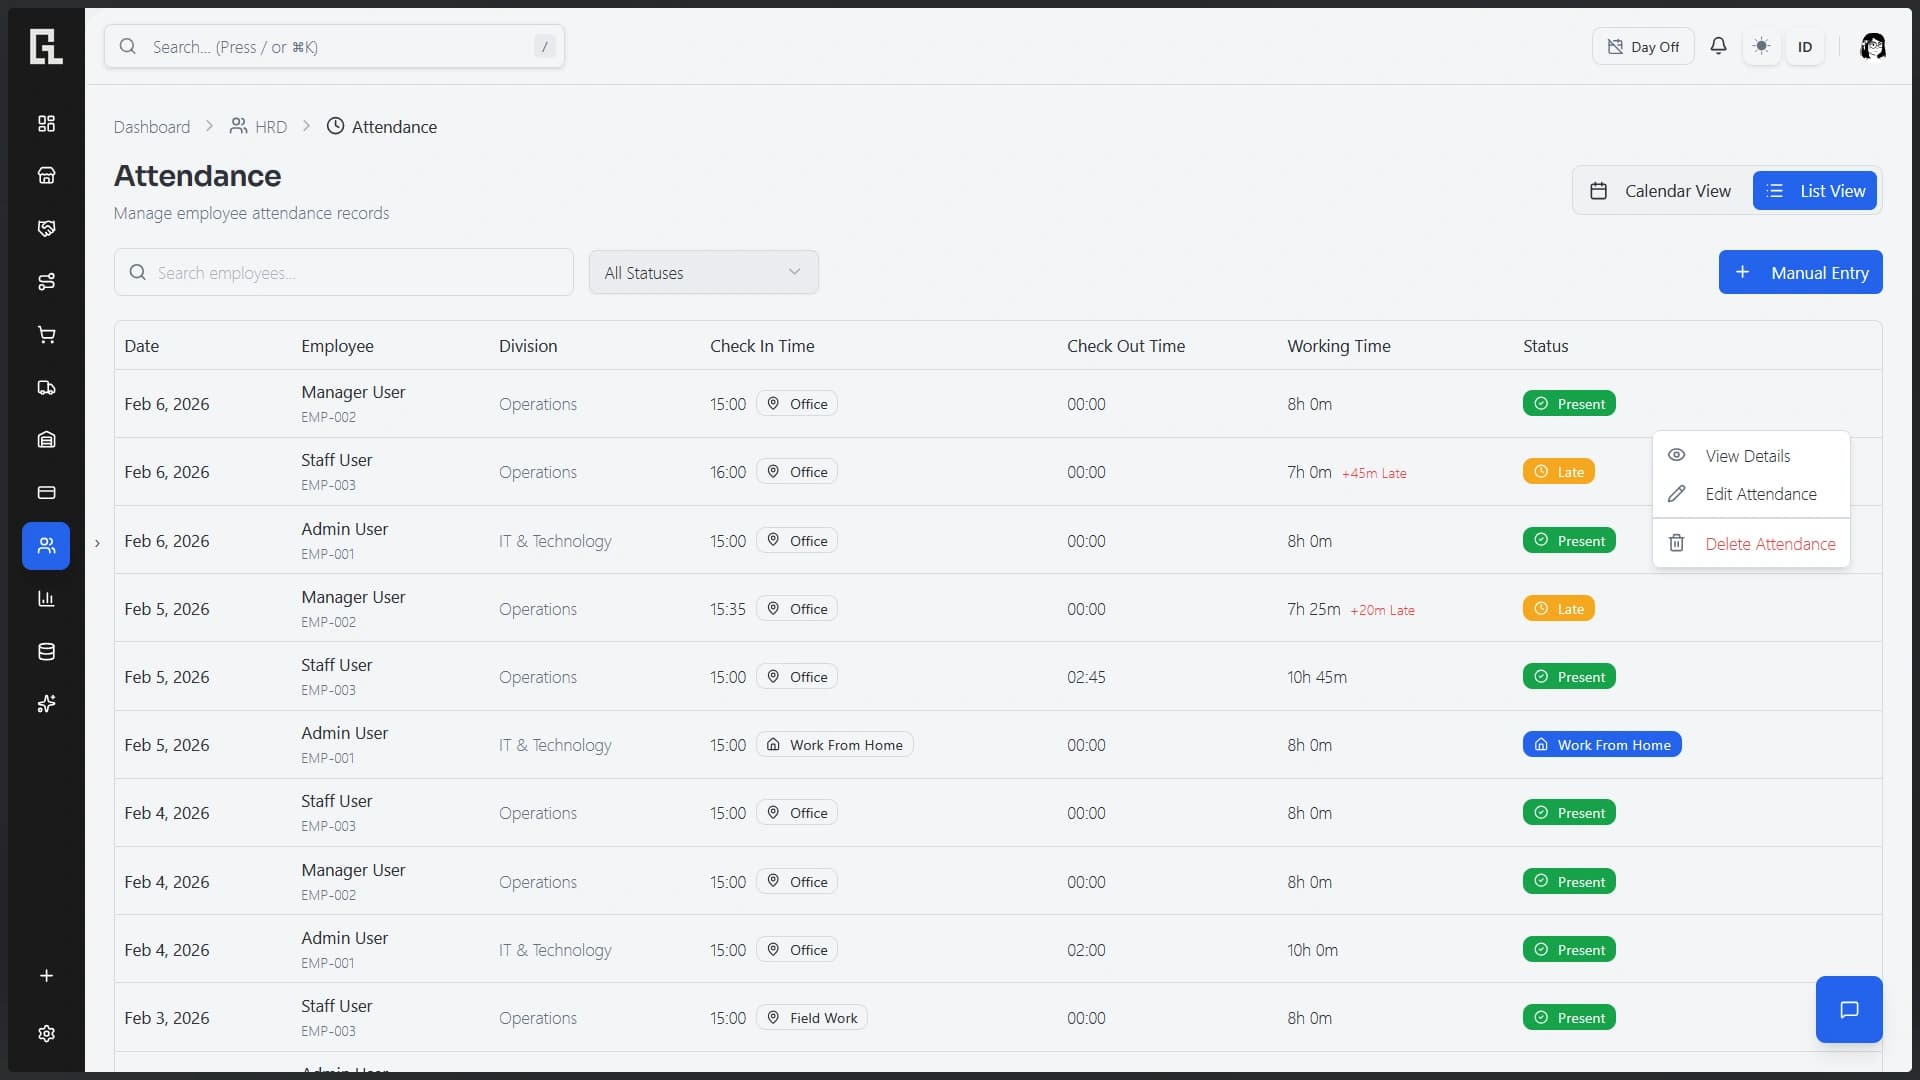Choose Delete Attendance from context menu

click(1751, 544)
